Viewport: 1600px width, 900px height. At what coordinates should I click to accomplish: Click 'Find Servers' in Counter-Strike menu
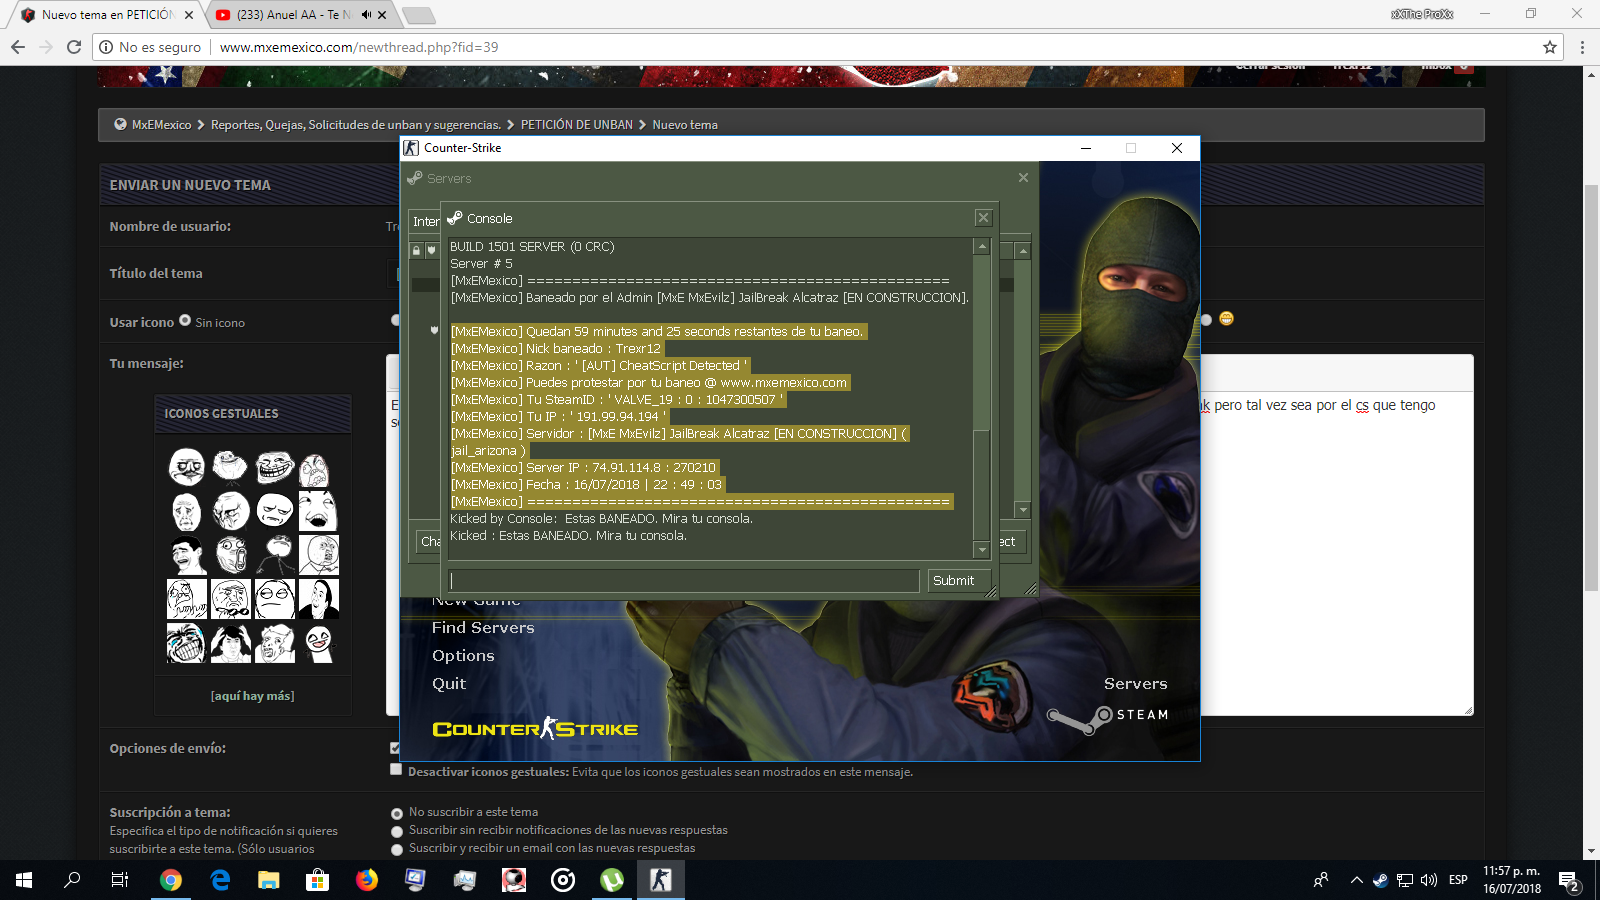pyautogui.click(x=483, y=628)
